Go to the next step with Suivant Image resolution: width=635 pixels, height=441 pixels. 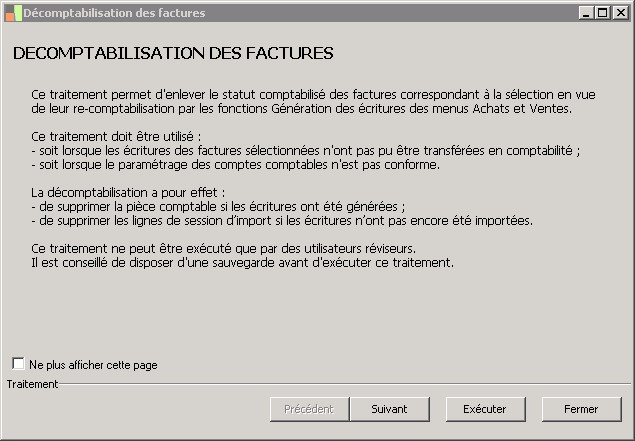(x=389, y=409)
